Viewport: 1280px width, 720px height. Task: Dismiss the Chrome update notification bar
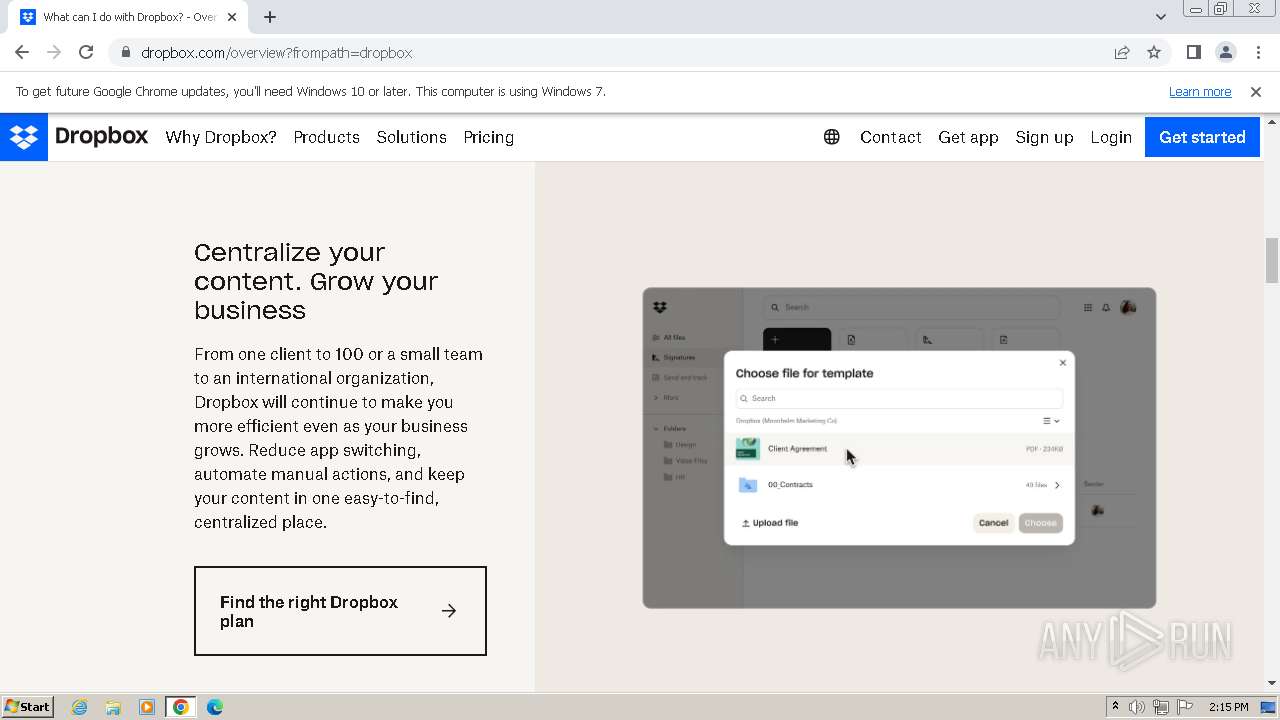[x=1256, y=92]
